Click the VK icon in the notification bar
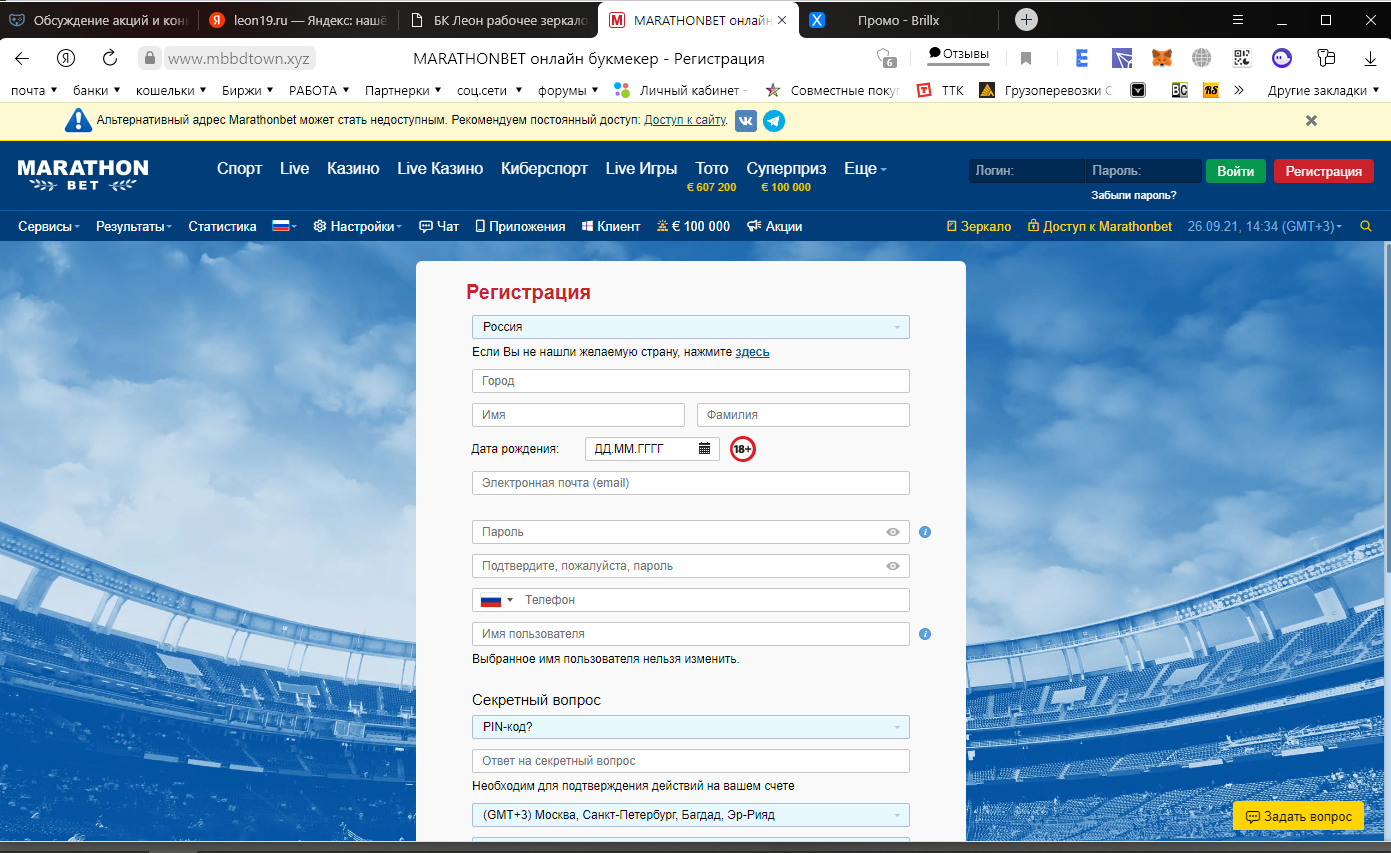Screen dimensions: 1391x853 pyautogui.click(x=746, y=121)
